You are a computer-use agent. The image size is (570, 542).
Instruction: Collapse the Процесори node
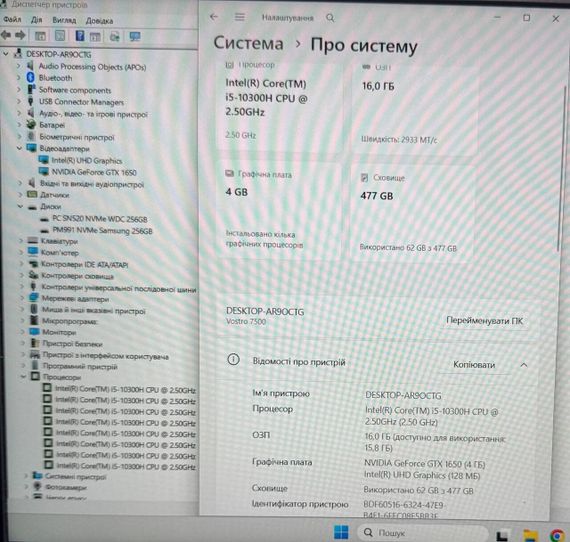(x=23, y=377)
